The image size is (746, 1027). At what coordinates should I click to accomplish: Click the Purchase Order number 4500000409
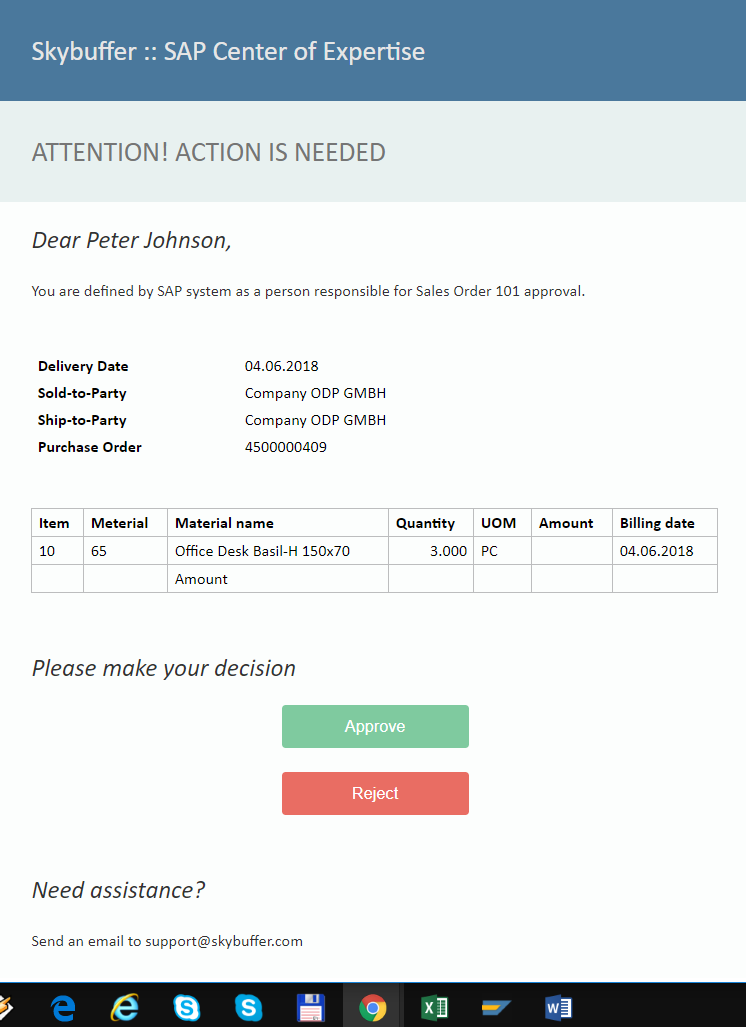286,447
